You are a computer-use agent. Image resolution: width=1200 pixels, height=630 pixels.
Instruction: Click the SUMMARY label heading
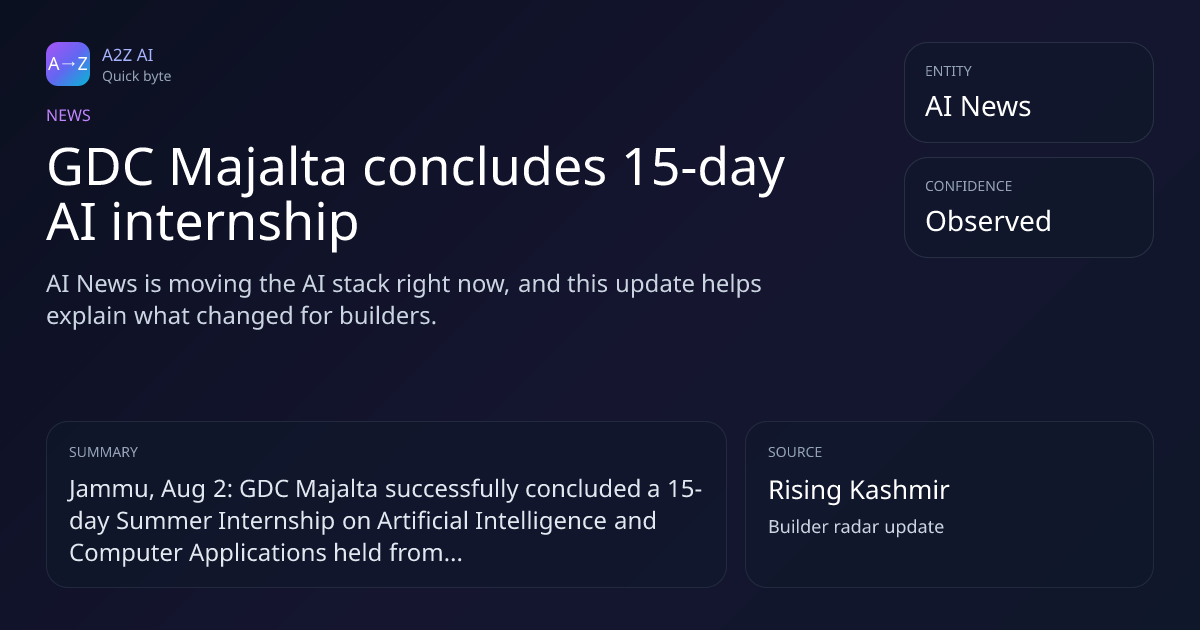coord(103,452)
